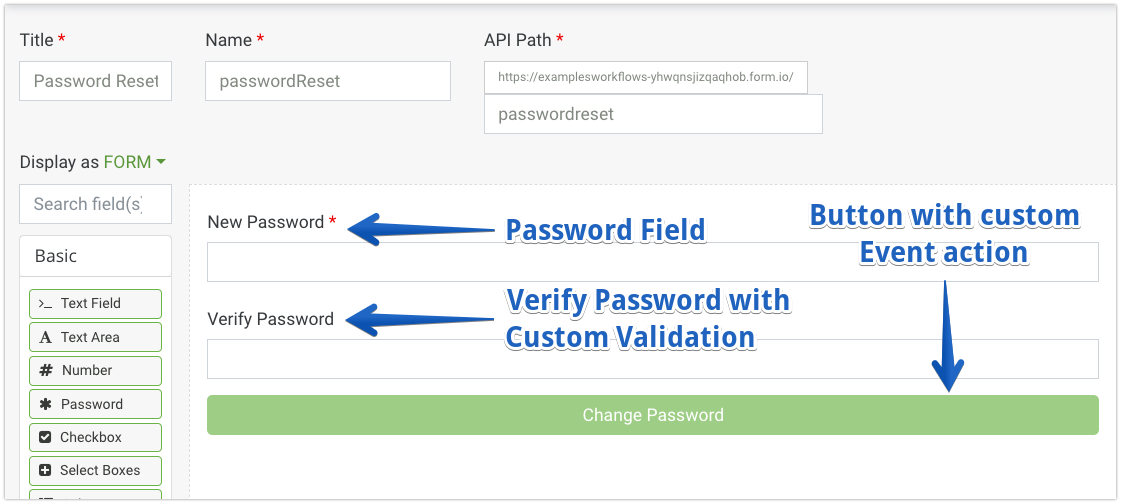This screenshot has width=1121, height=504.
Task: Click the API Path label
Action: point(517,40)
